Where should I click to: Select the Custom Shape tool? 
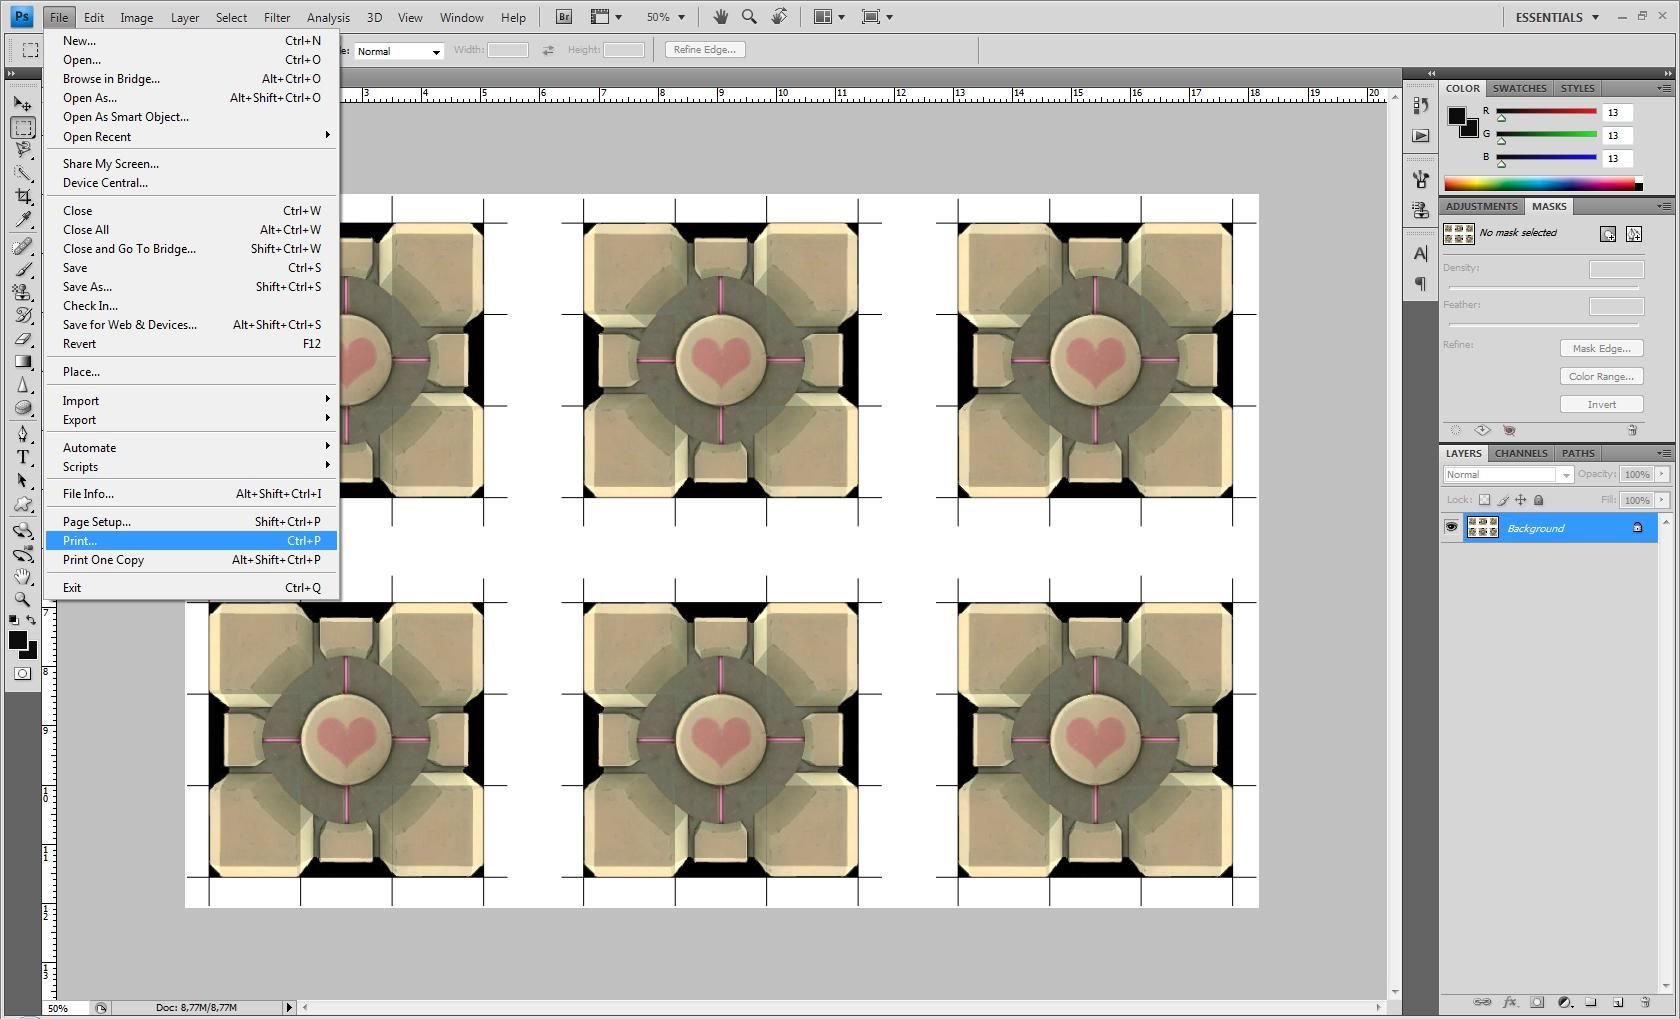(23, 503)
